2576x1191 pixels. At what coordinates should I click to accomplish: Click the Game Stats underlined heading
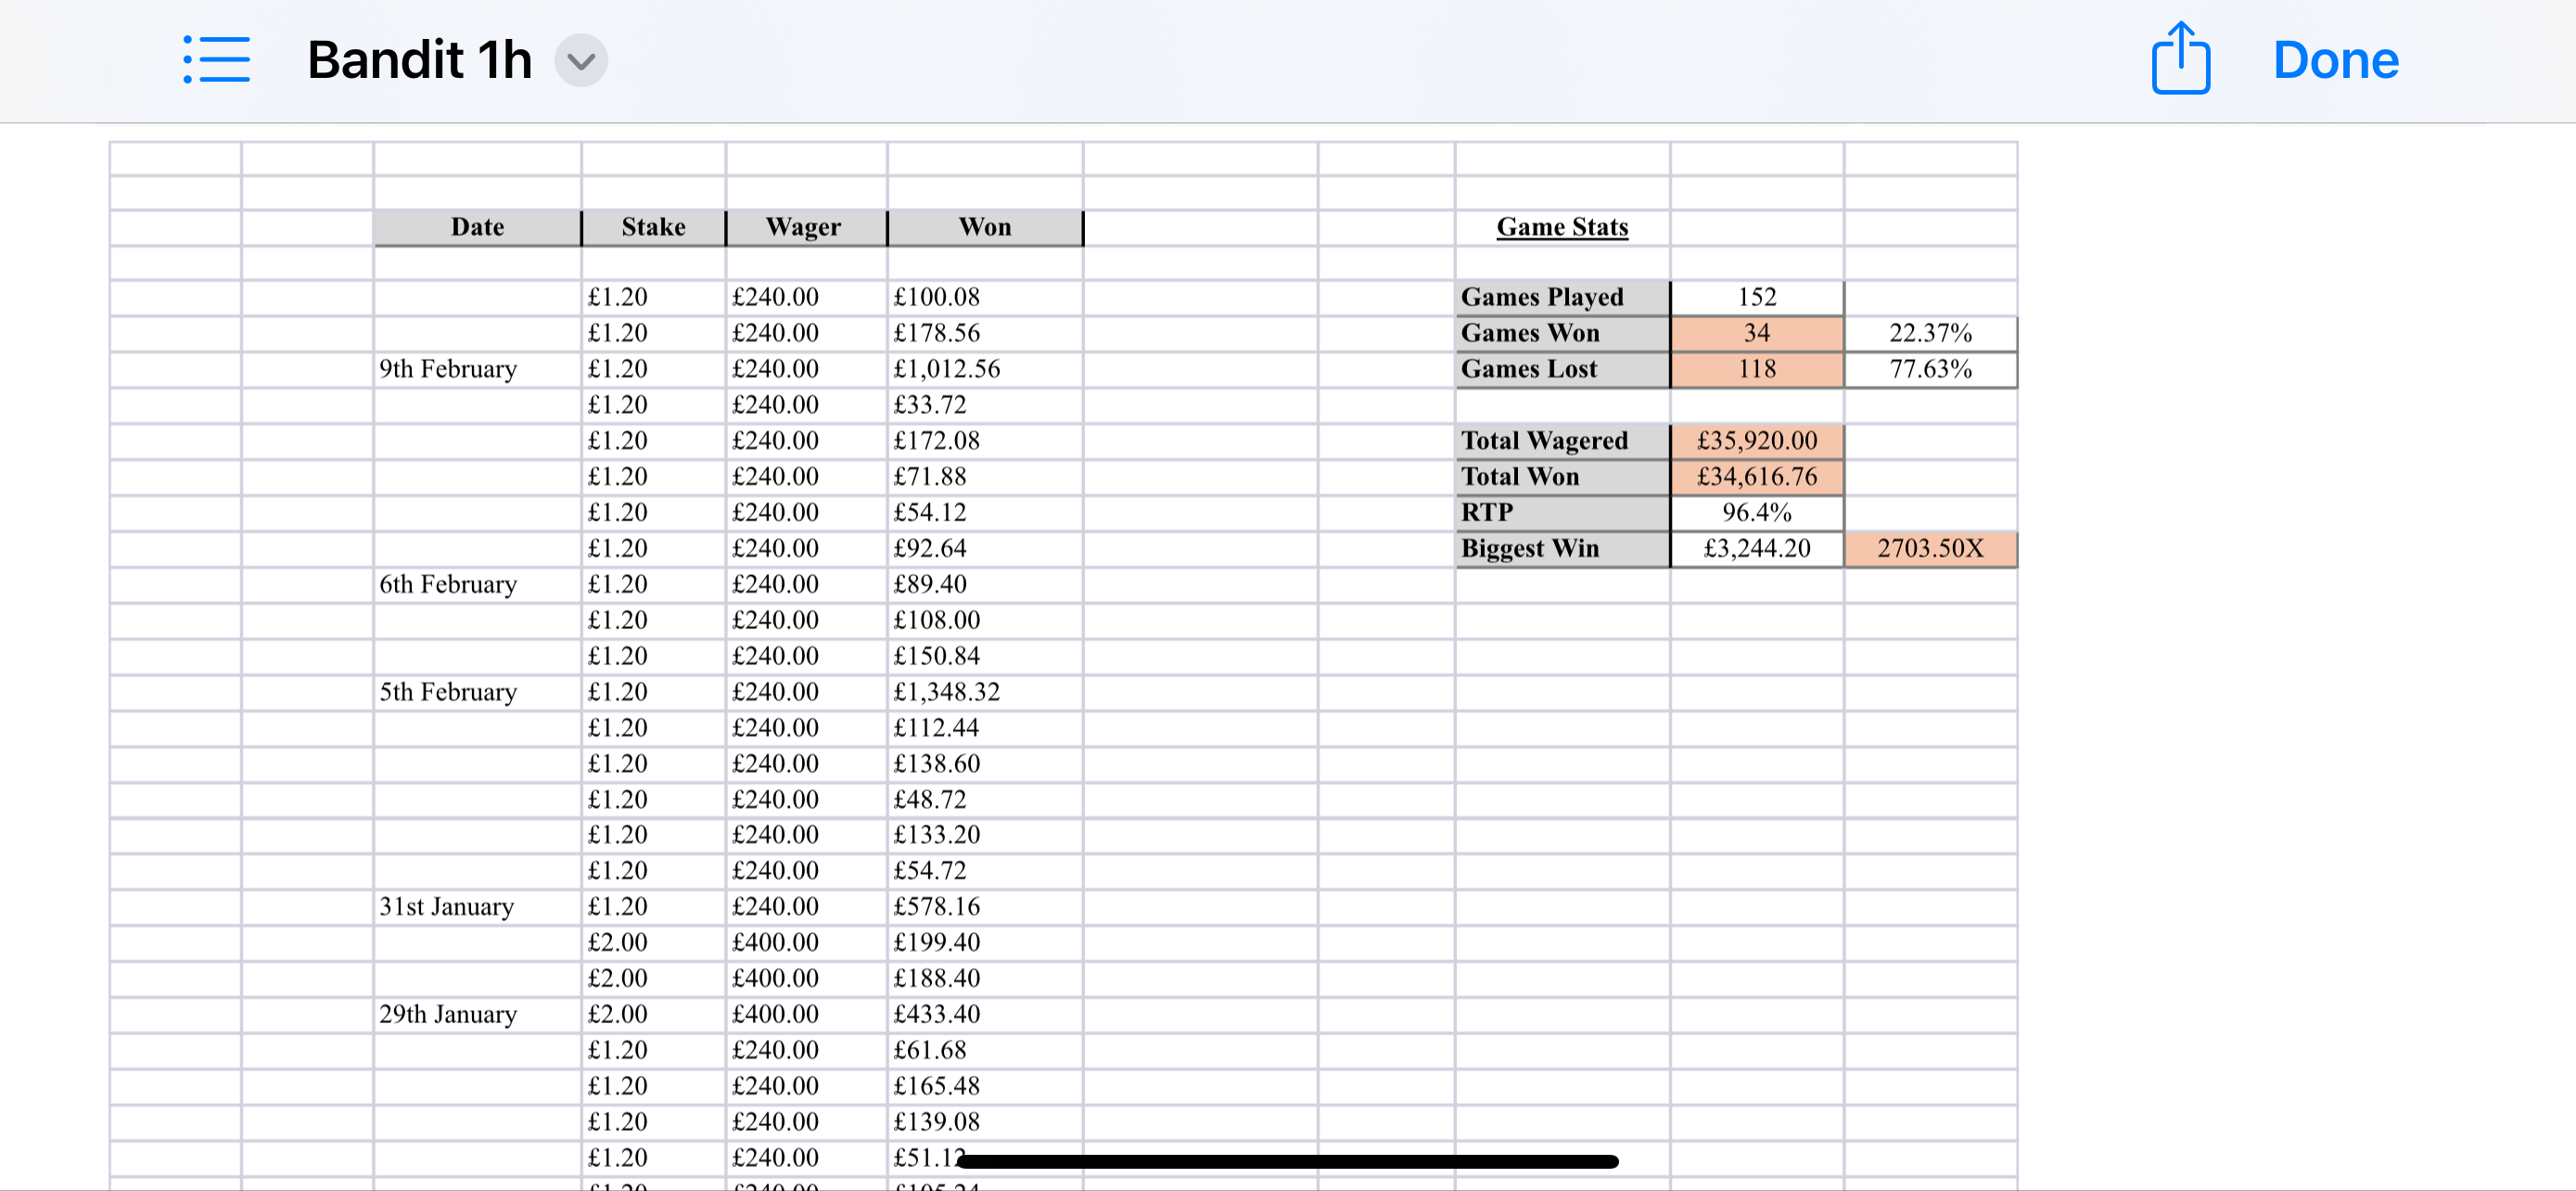tap(1562, 227)
